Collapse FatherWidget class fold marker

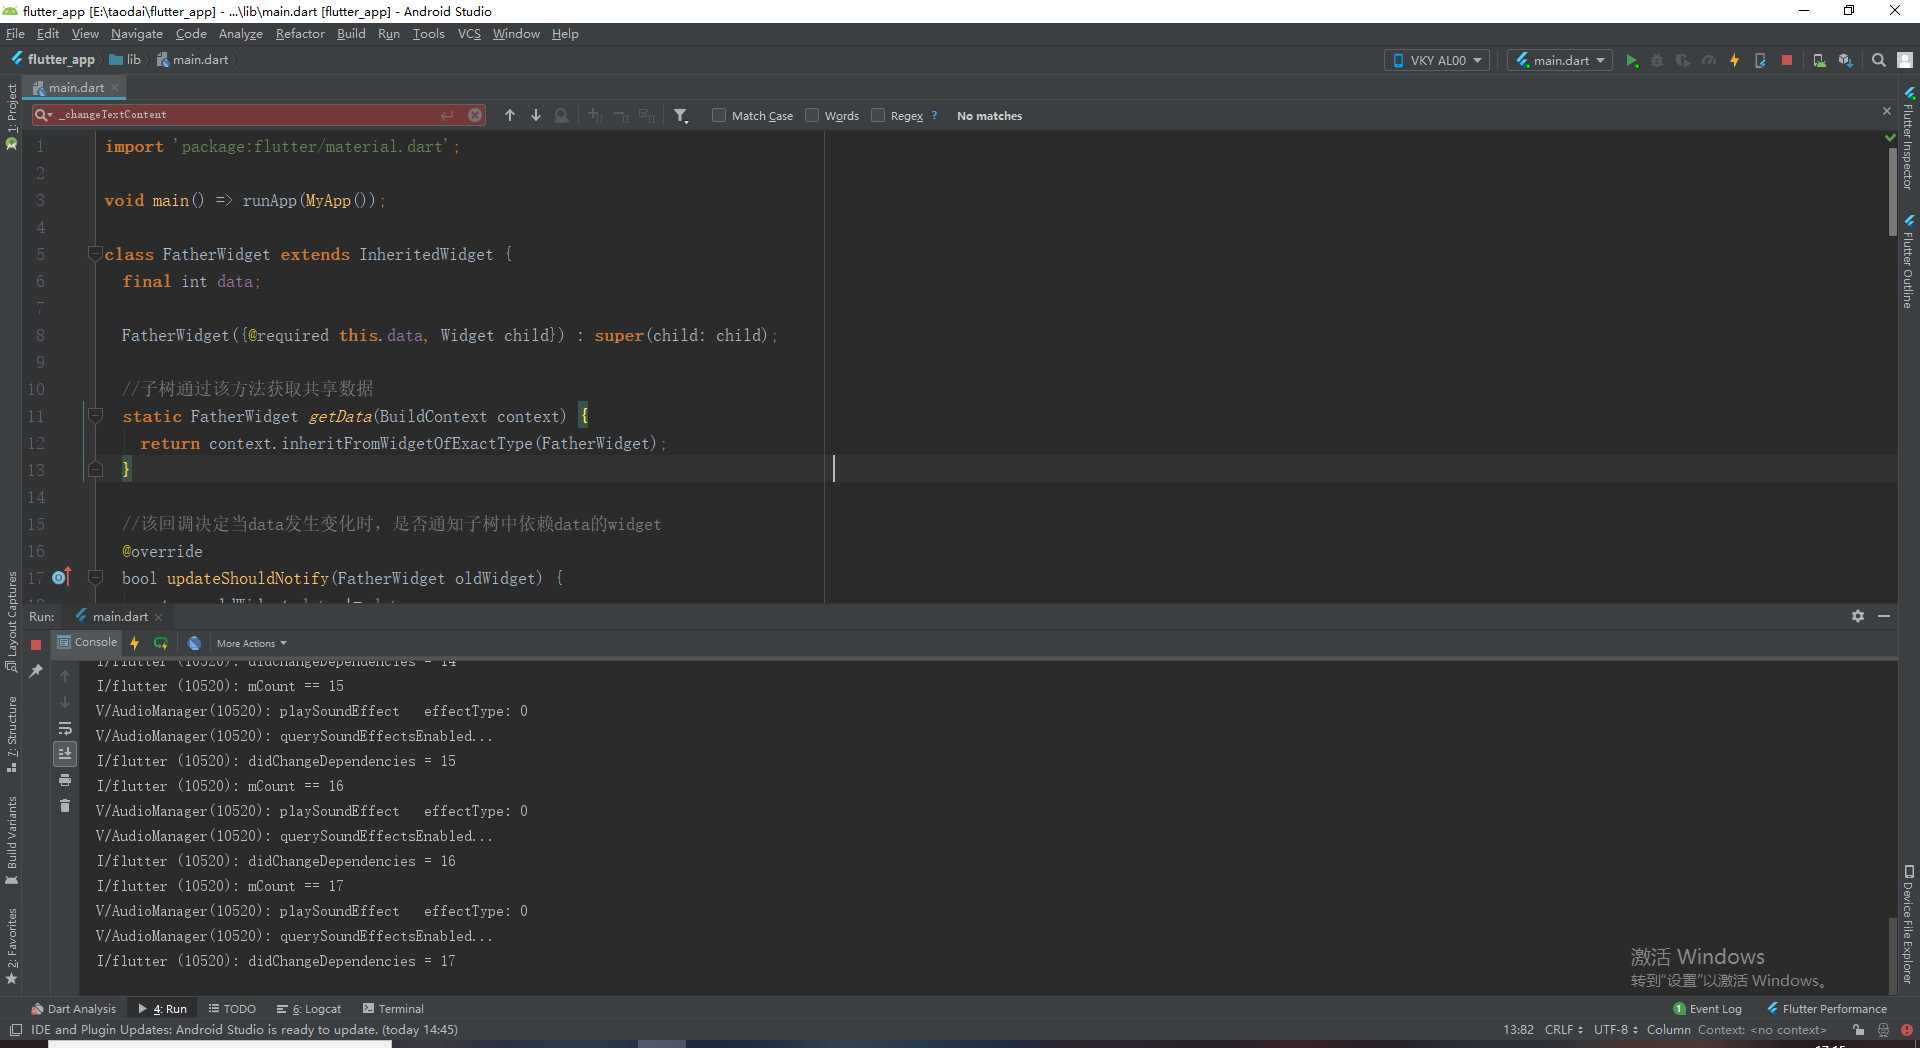pos(95,253)
